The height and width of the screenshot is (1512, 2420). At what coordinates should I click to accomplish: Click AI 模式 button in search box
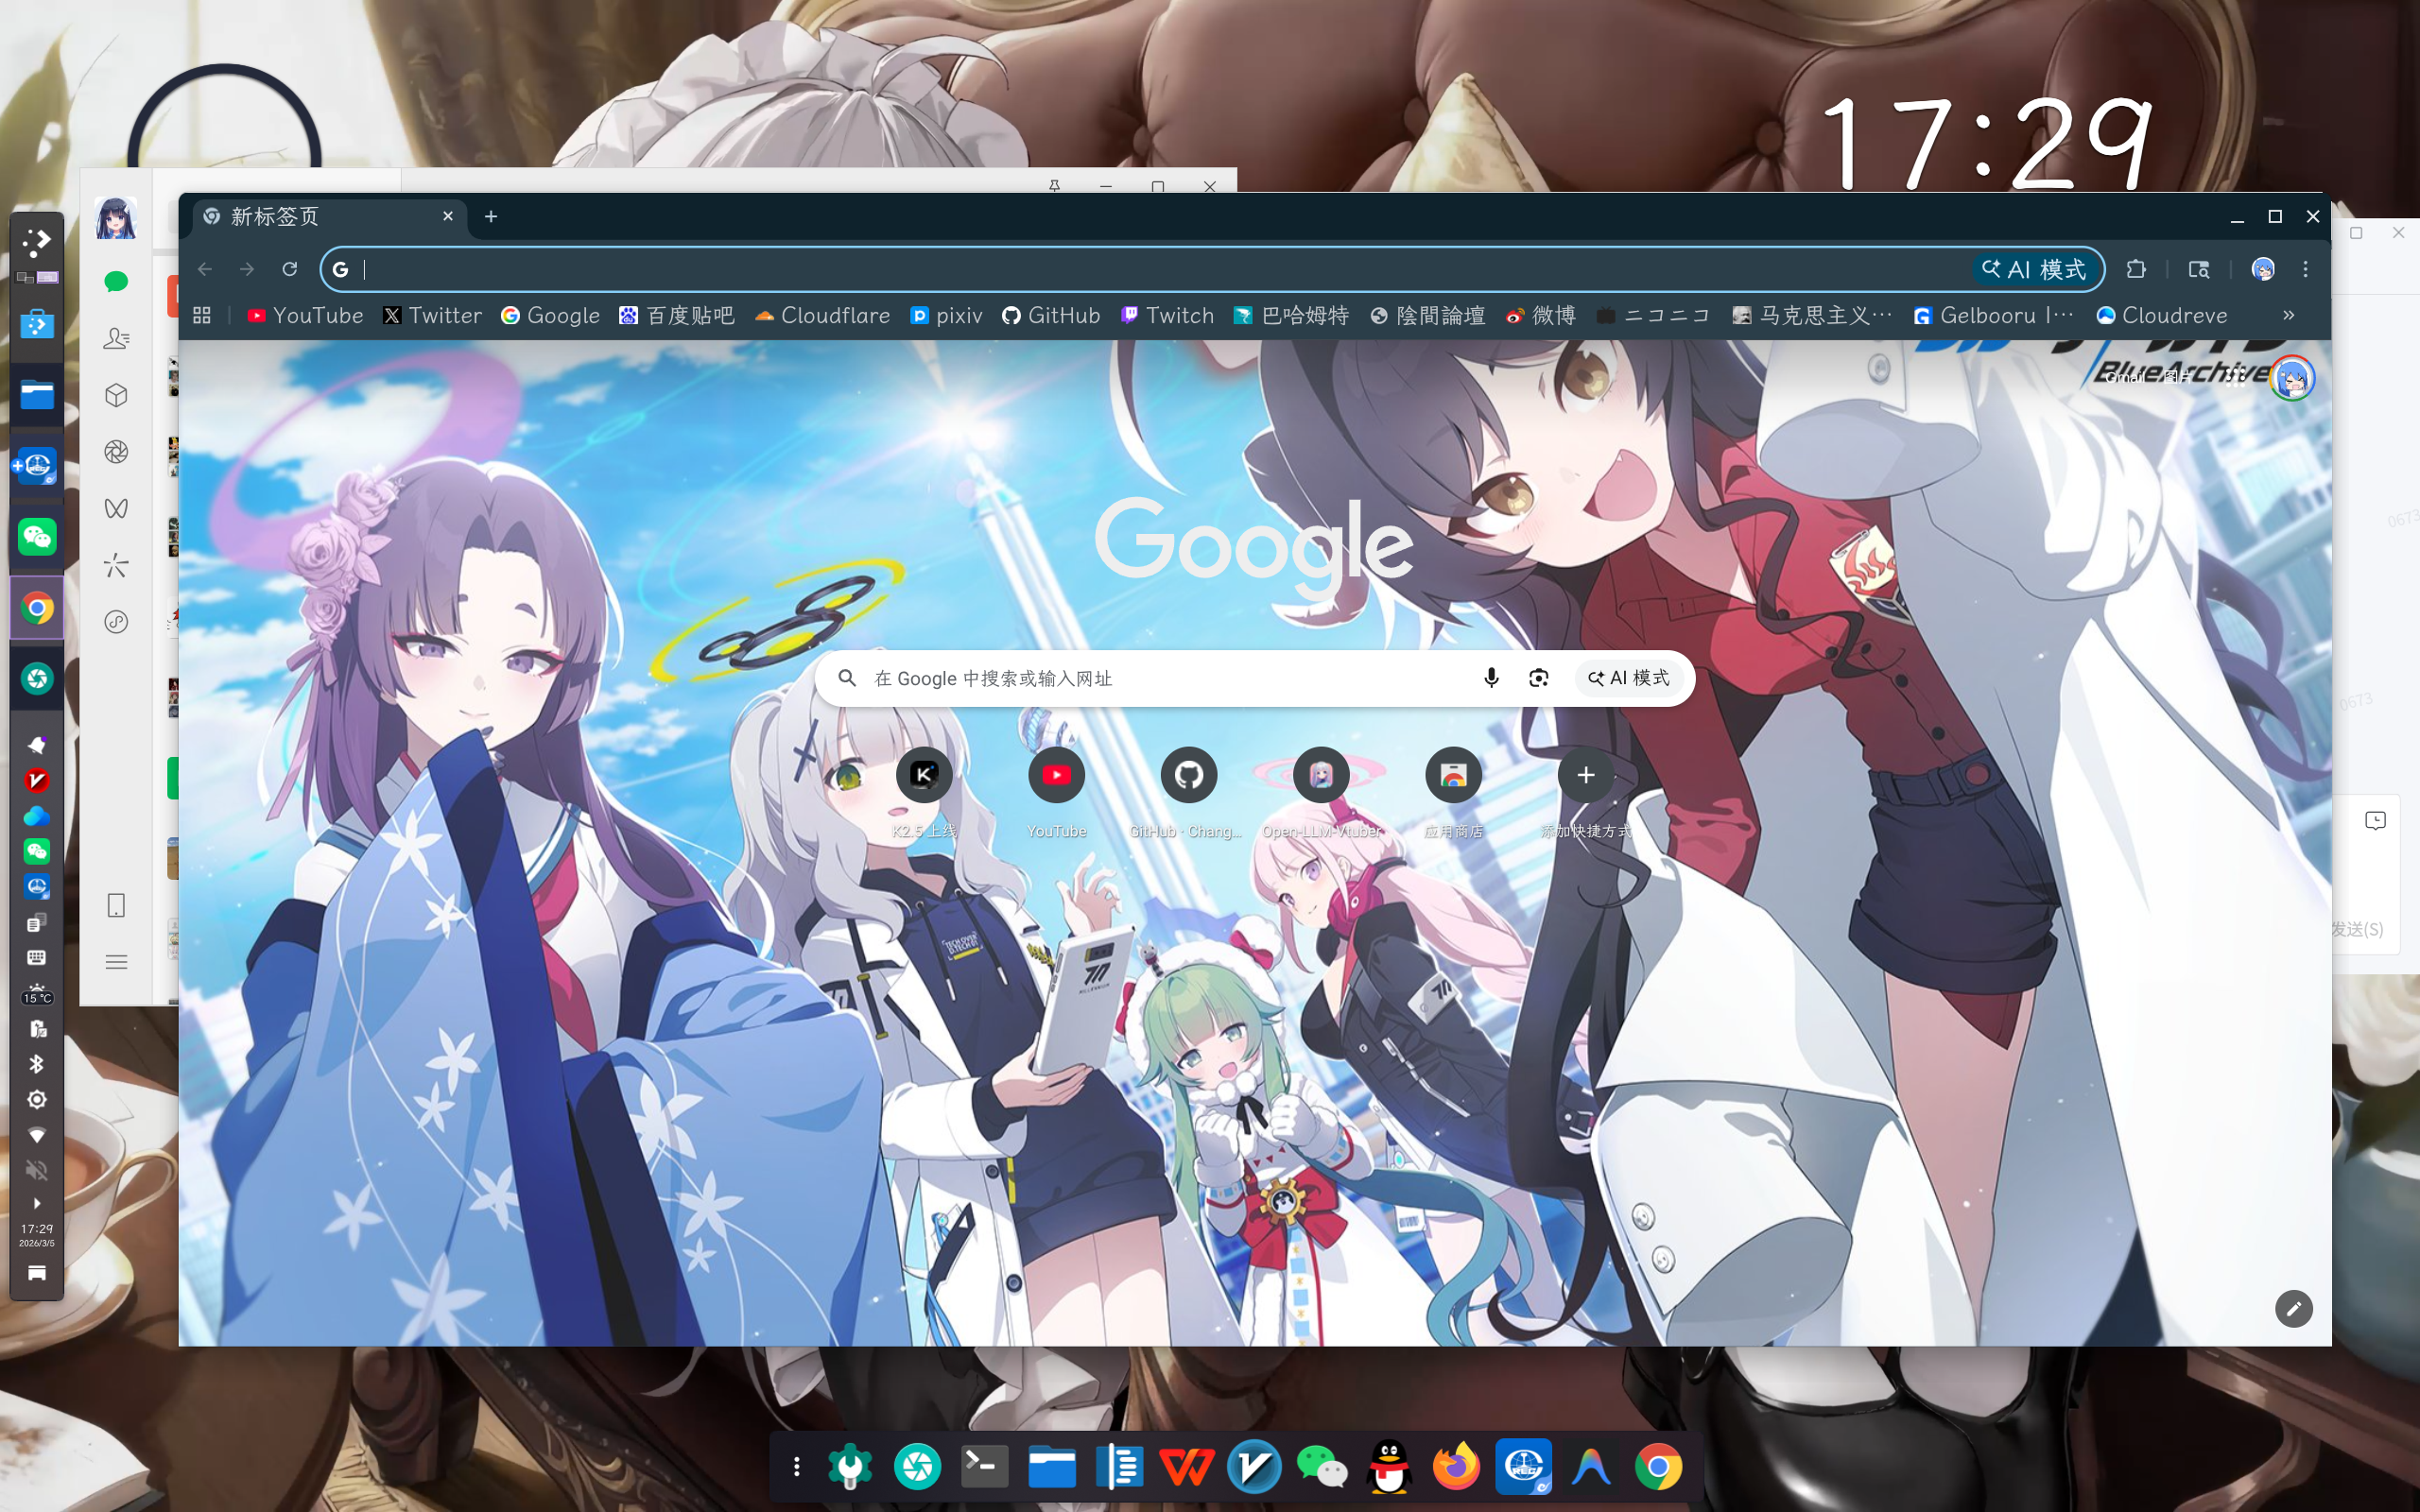point(1629,678)
